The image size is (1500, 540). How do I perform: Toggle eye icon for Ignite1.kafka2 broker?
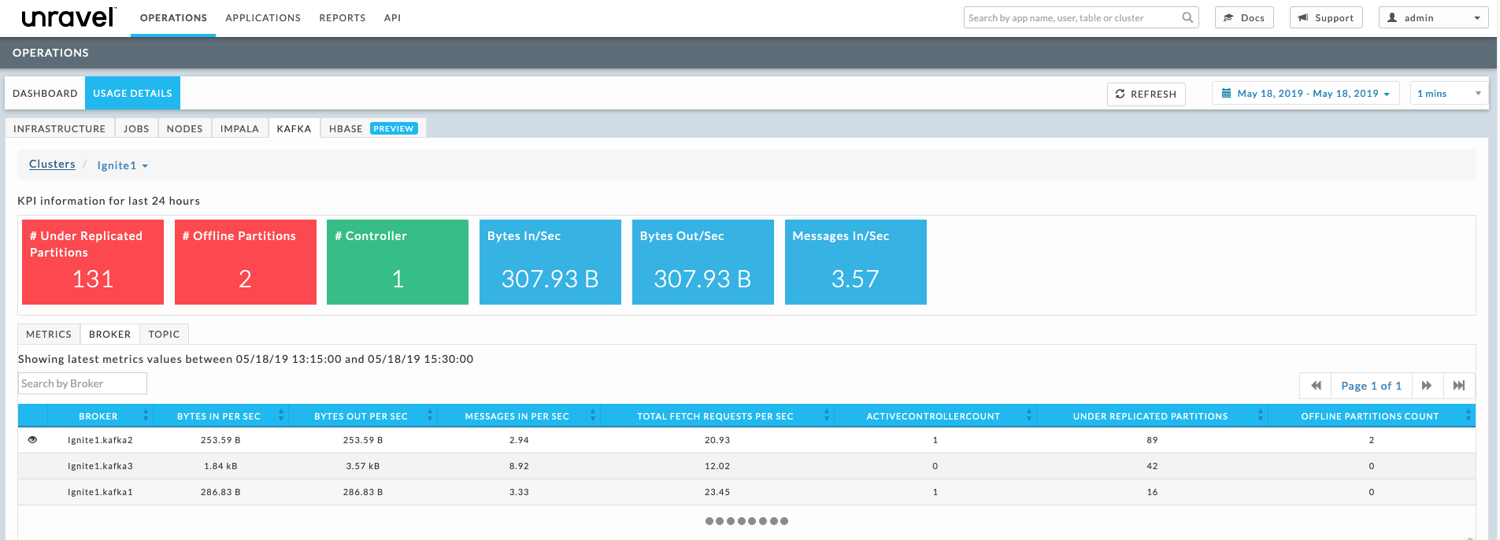[33, 440]
